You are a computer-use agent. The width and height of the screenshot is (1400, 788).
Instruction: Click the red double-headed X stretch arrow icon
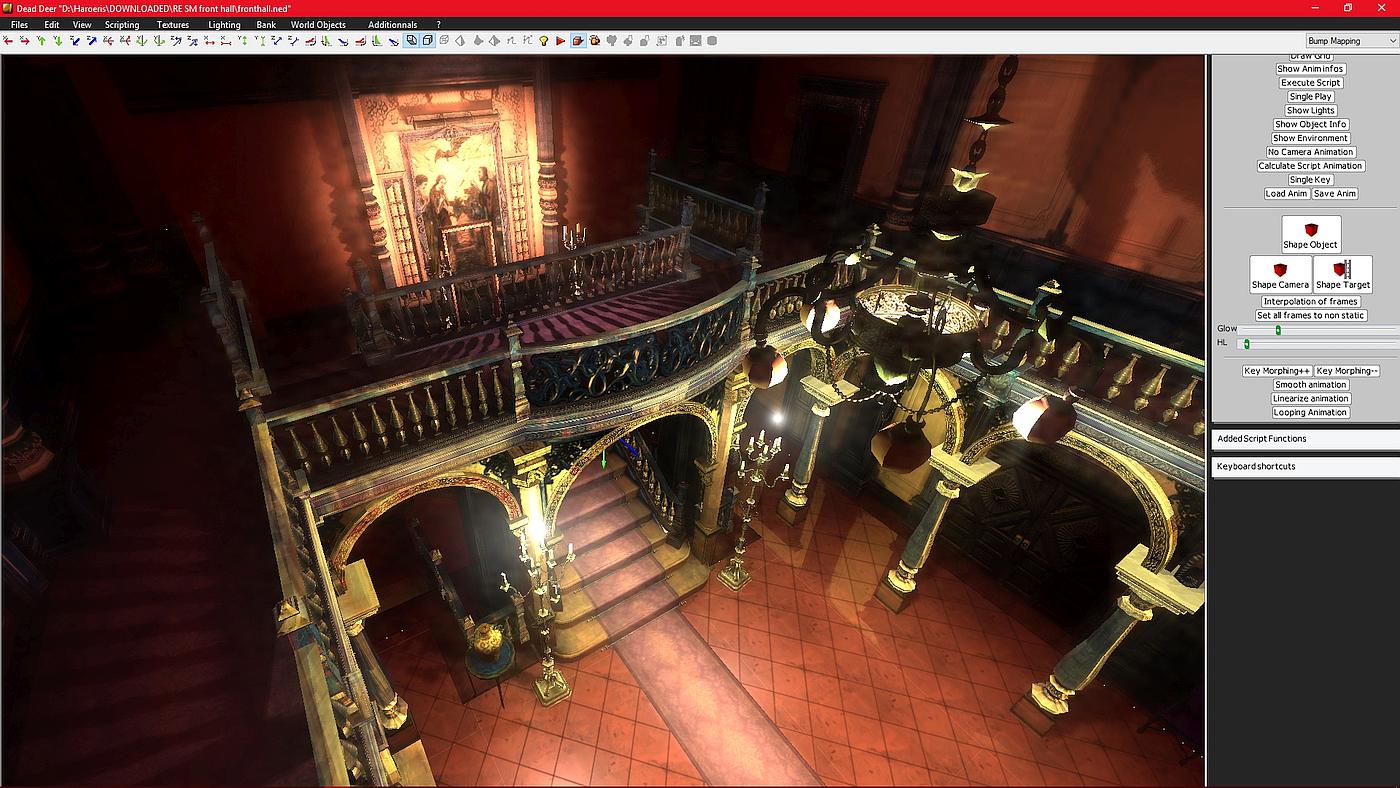(209, 41)
